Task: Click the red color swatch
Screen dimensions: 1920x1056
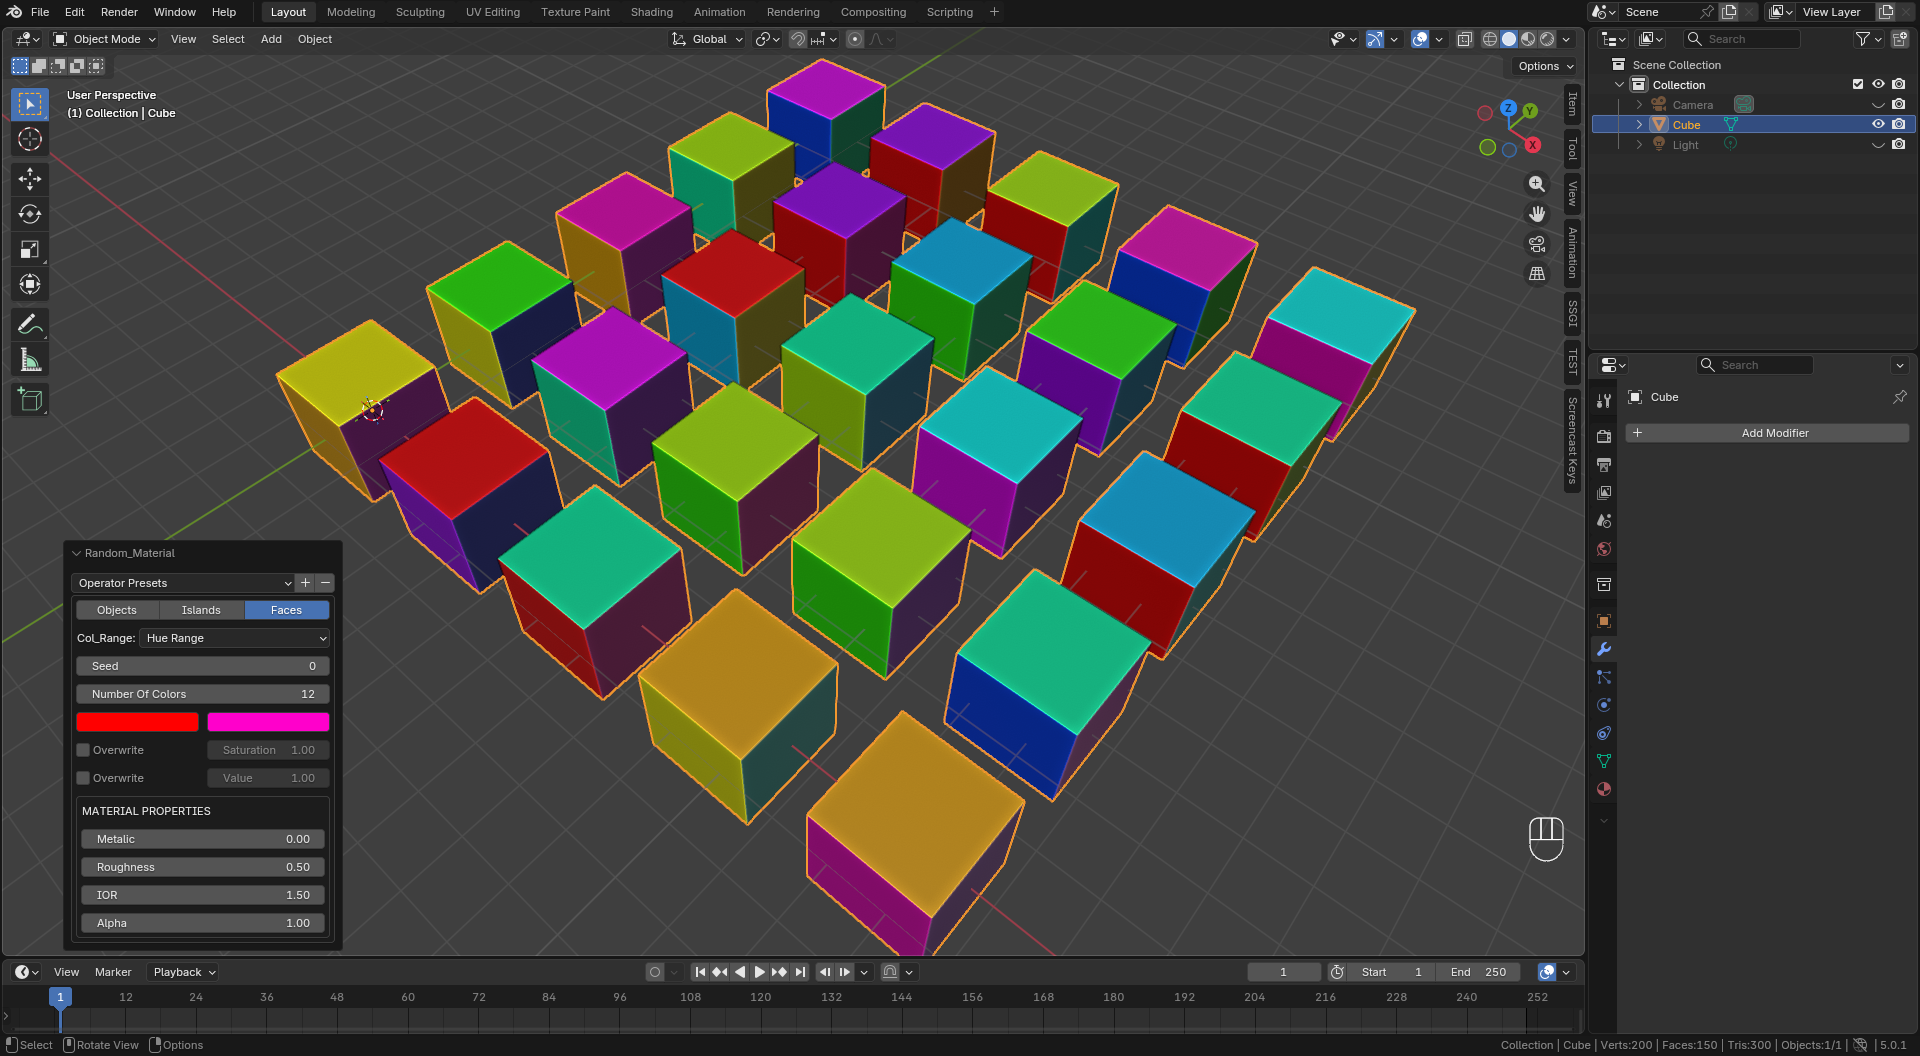Action: 138,722
